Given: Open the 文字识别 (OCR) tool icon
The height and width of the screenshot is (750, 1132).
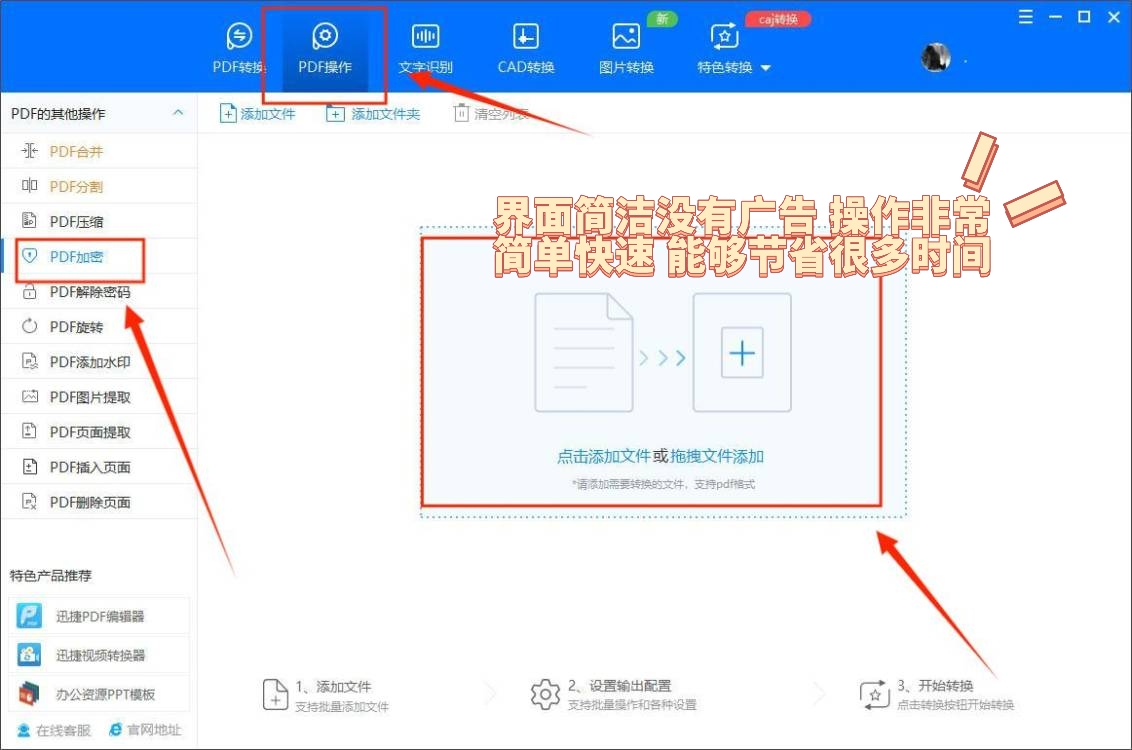Looking at the screenshot, I should (424, 45).
